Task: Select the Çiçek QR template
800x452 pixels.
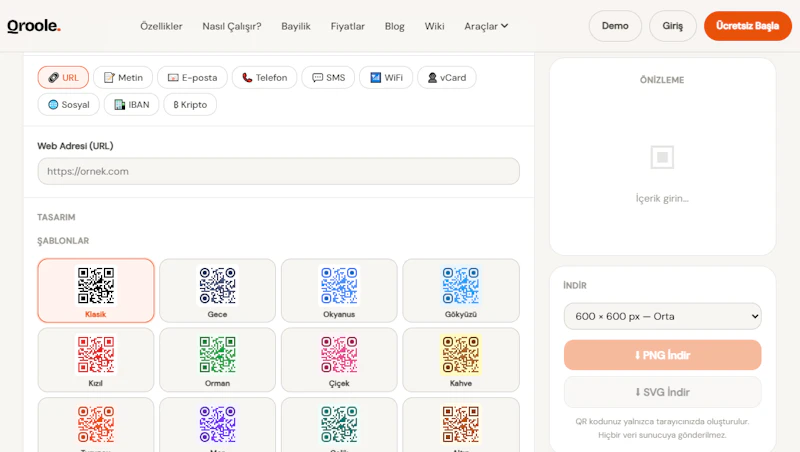Action: (x=339, y=360)
